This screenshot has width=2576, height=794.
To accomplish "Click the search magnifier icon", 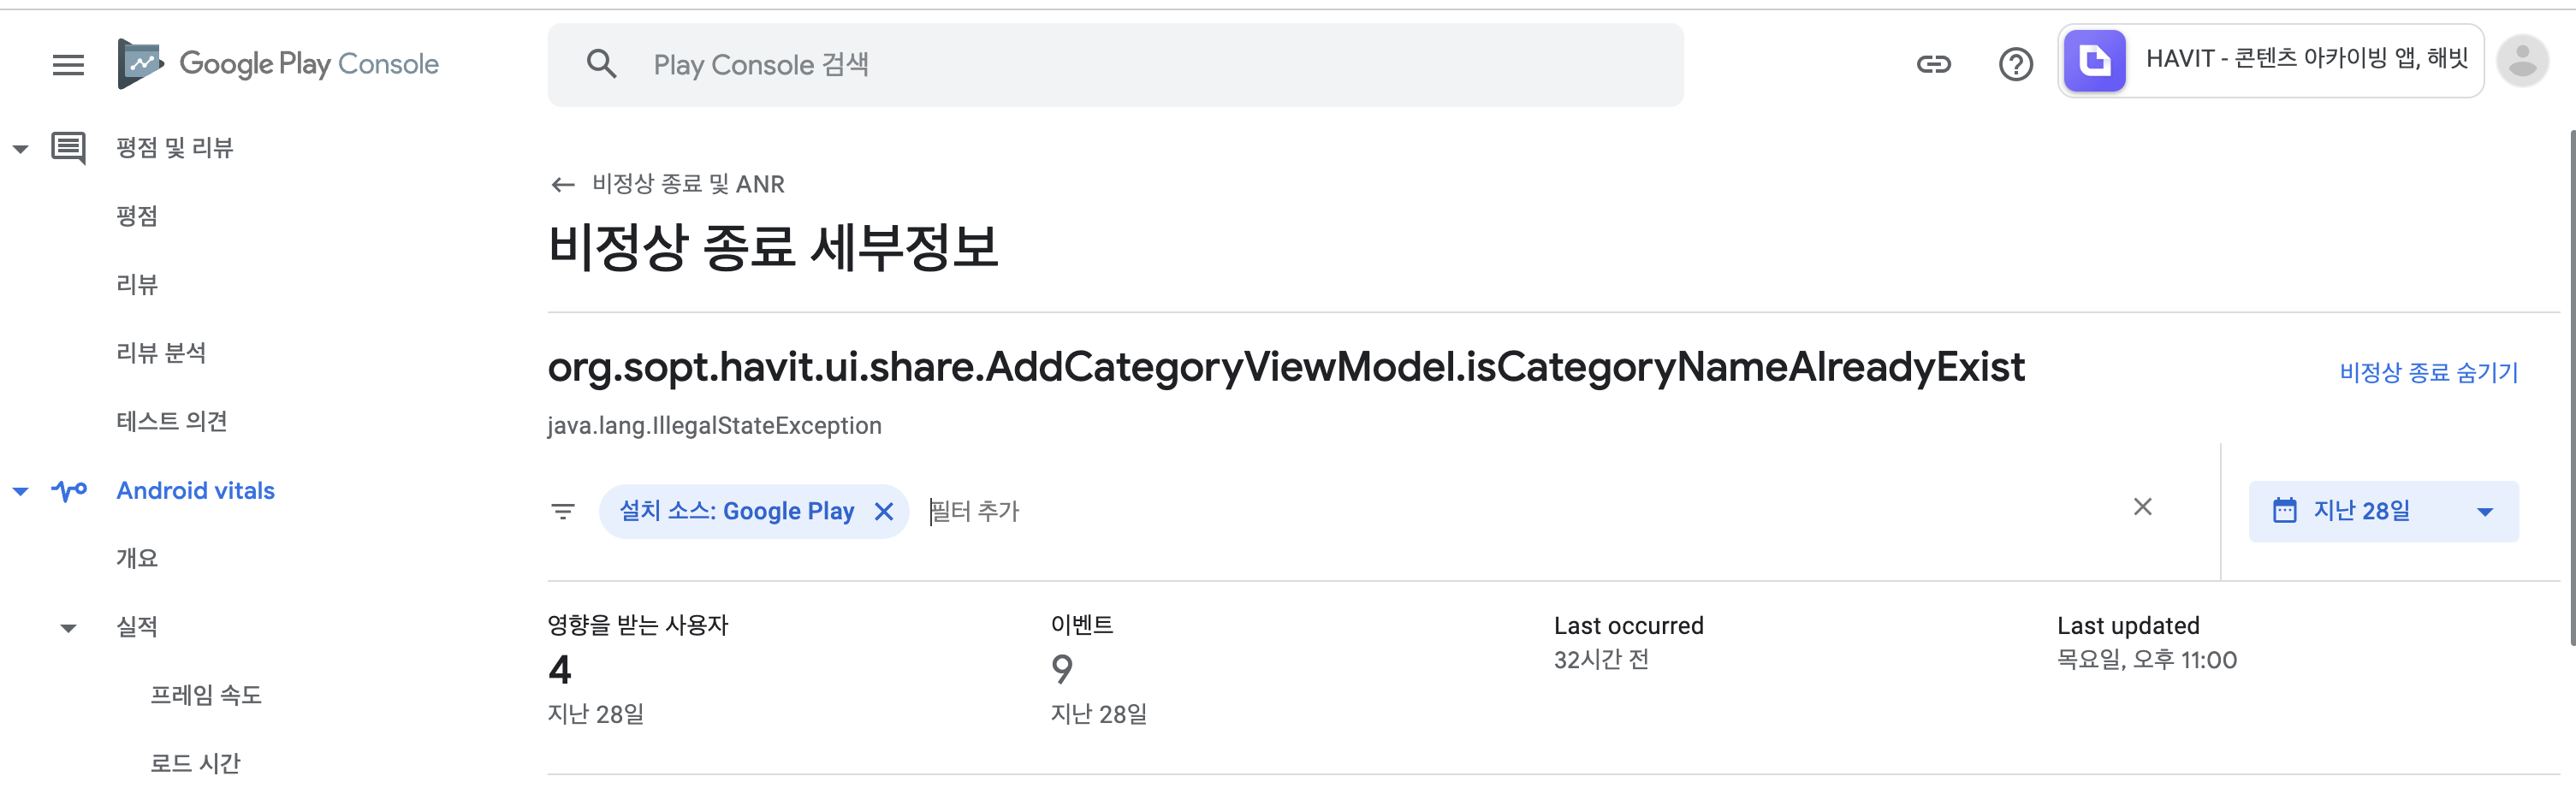I will [x=602, y=63].
